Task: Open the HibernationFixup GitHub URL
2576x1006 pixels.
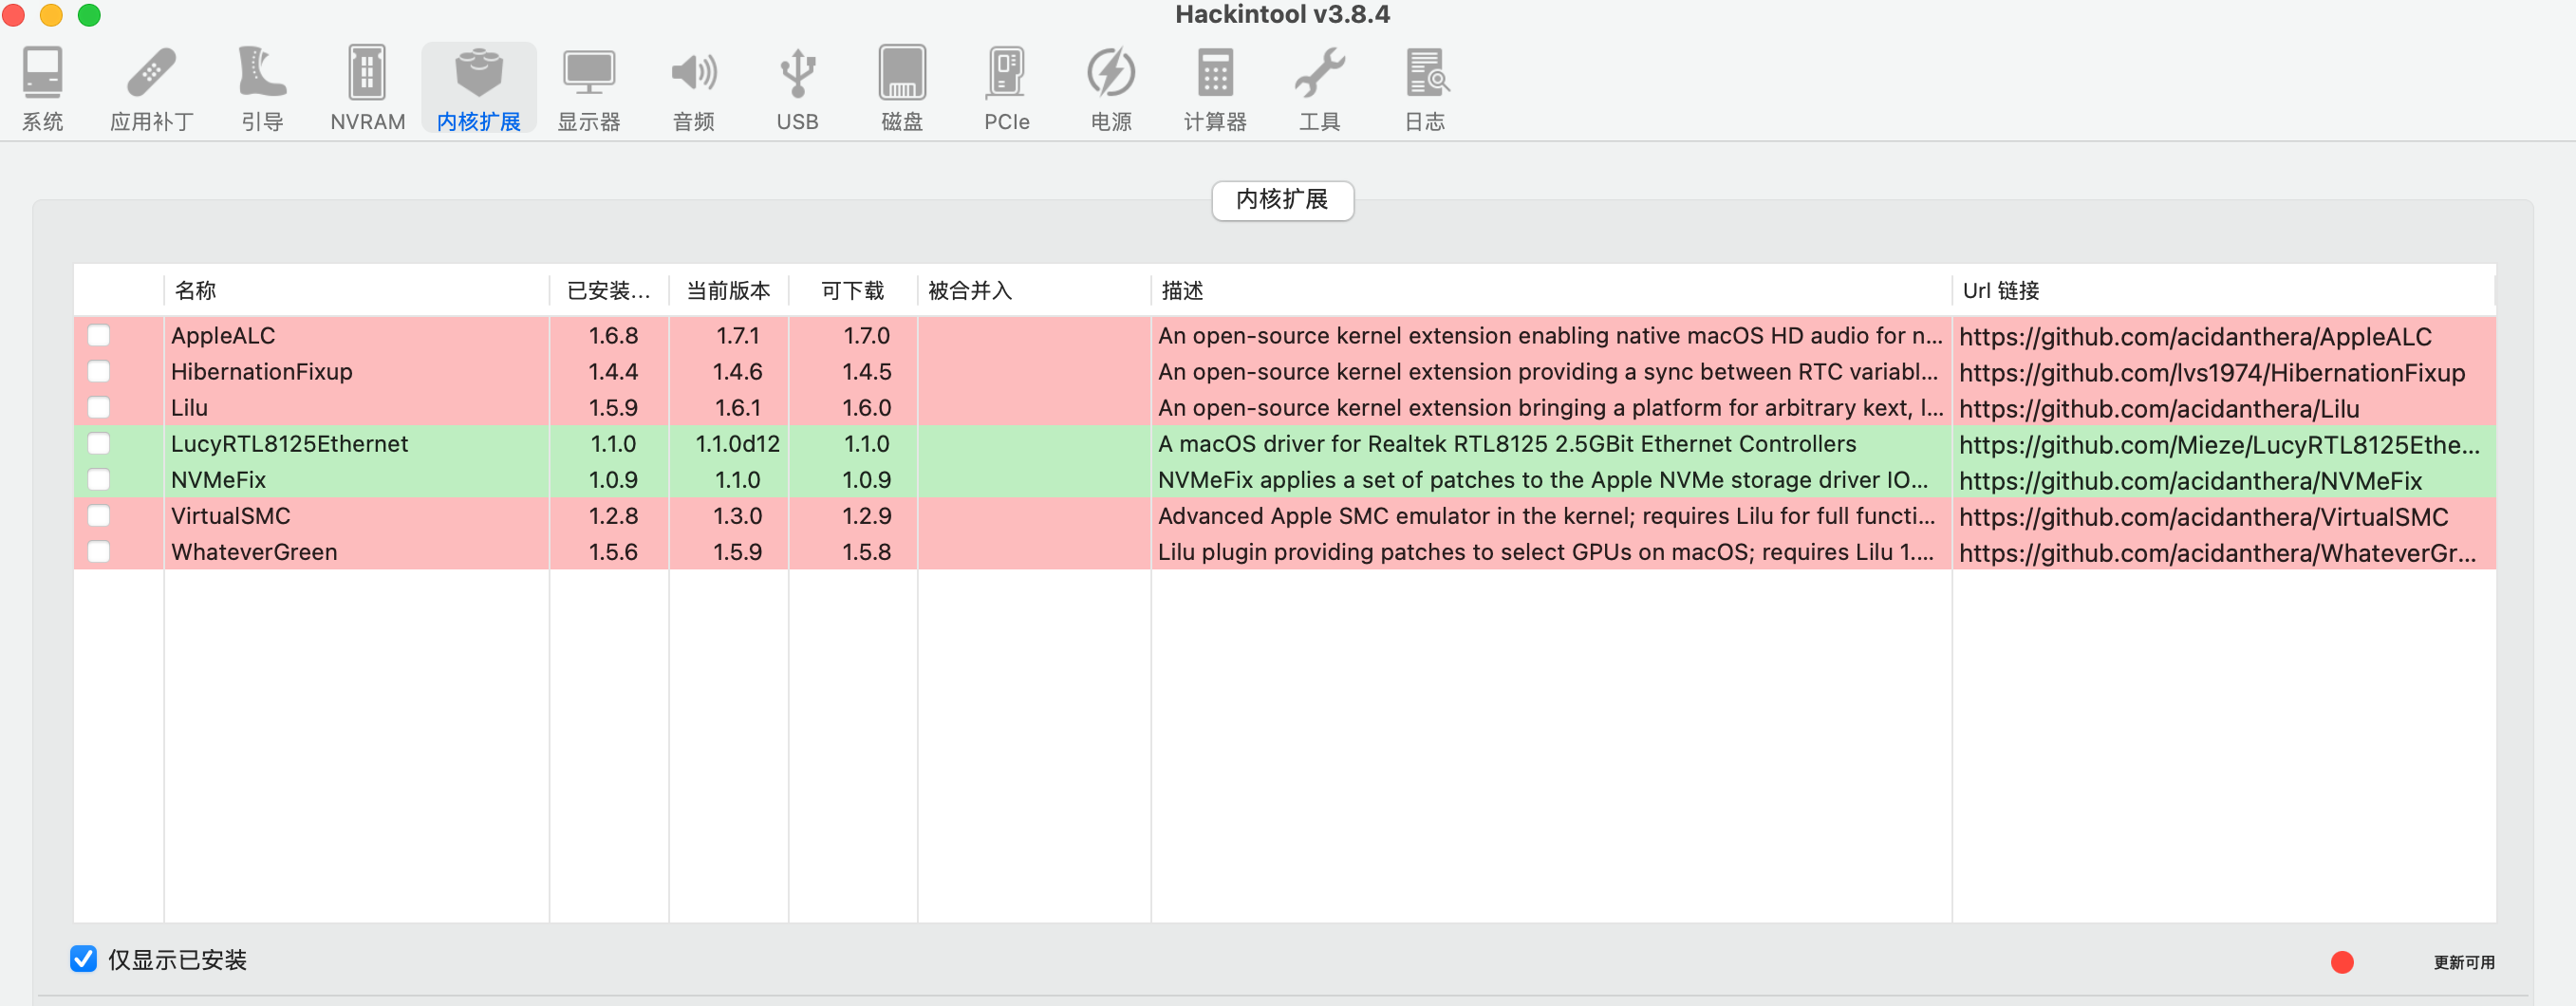Action: click(x=2212, y=373)
